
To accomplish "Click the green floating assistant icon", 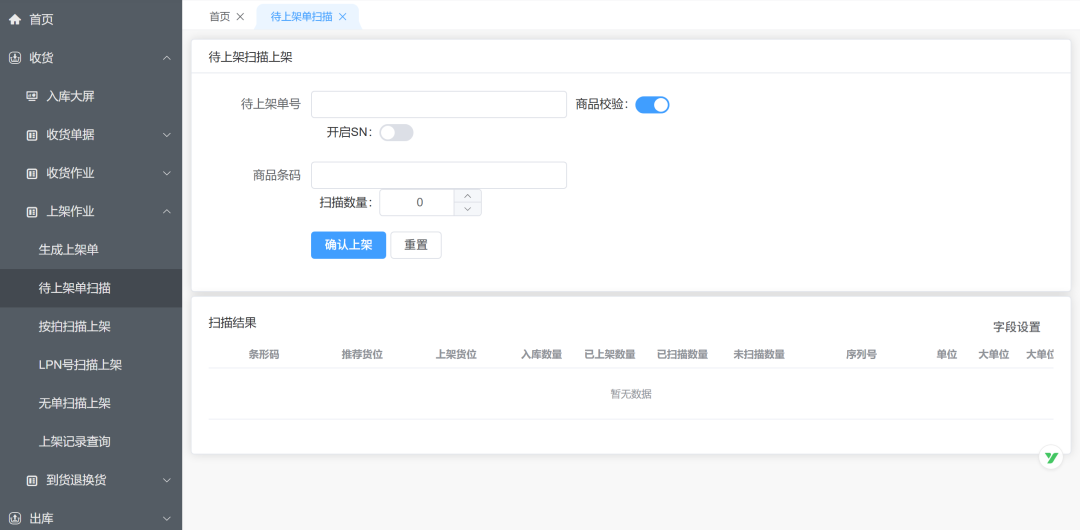I will click(1050, 457).
